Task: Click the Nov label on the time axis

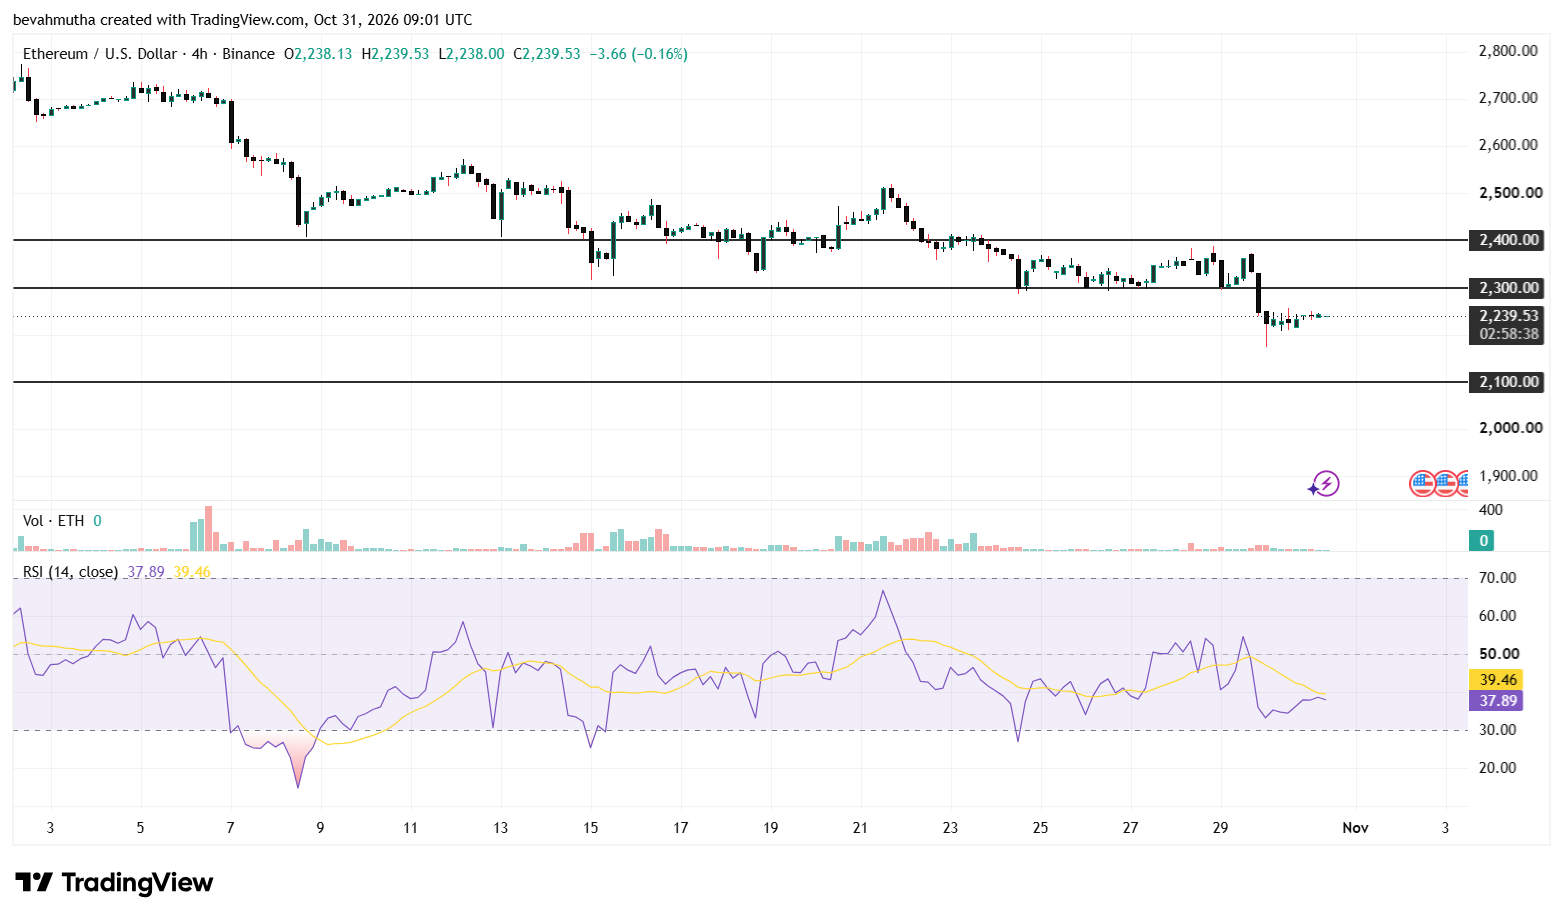Action: 1355,828
